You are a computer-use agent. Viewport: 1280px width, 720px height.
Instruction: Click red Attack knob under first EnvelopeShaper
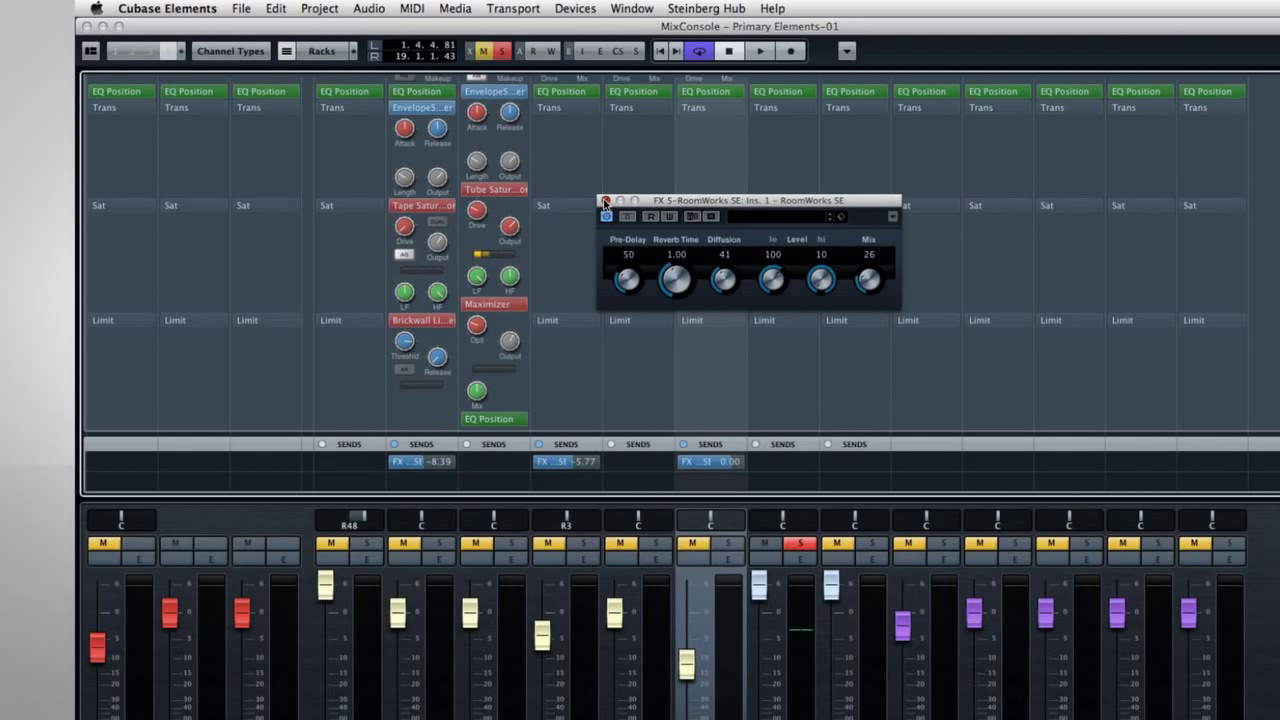coord(404,128)
